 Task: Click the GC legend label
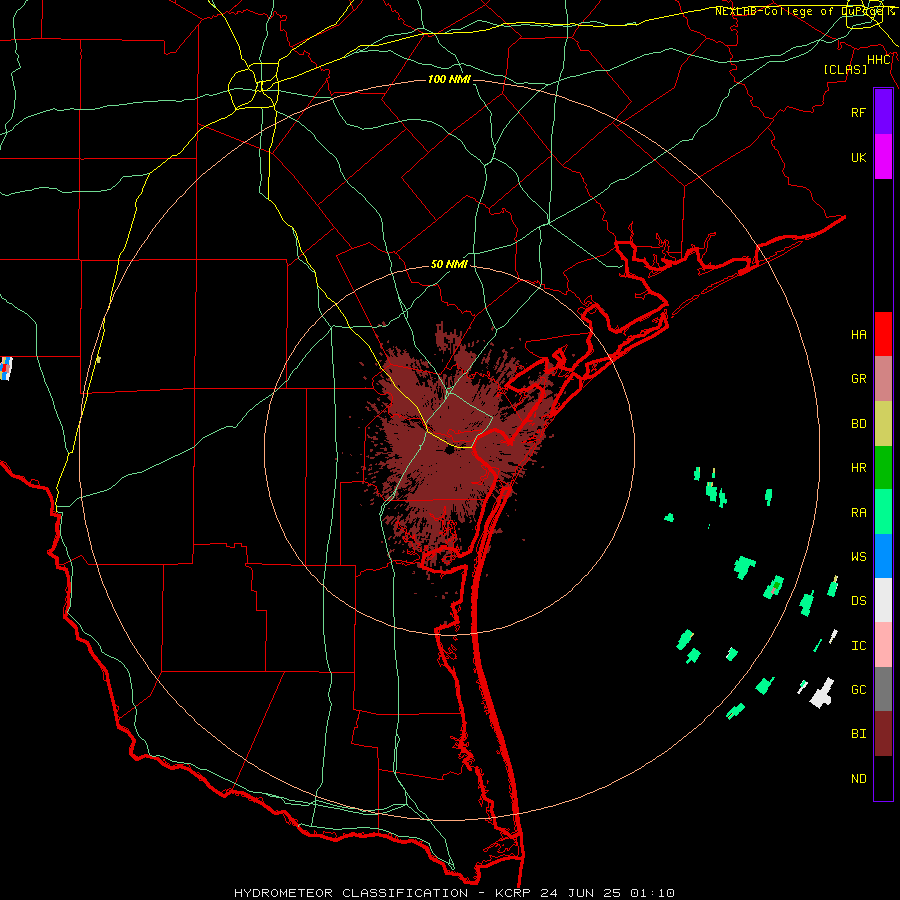click(x=858, y=690)
